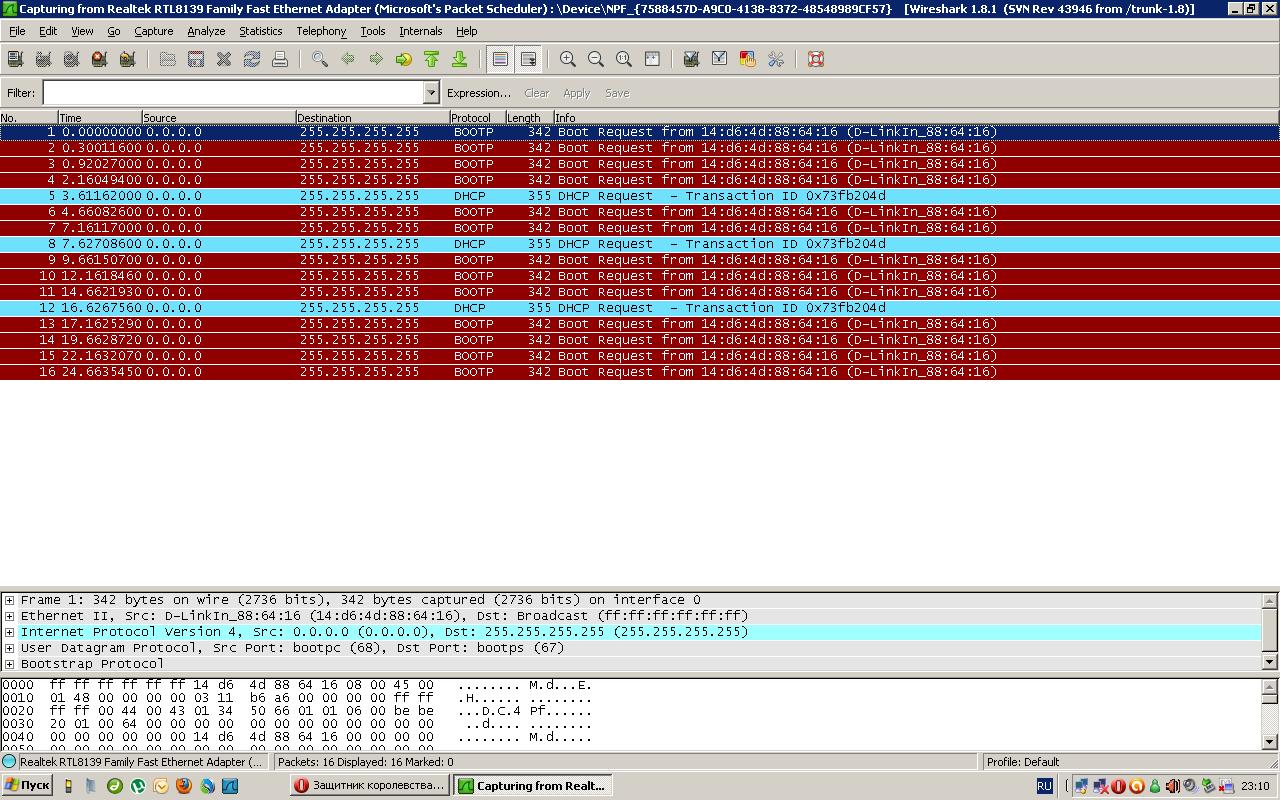Open the interface list toolbar icon
The width and height of the screenshot is (1280, 800).
pyautogui.click(x=15, y=59)
